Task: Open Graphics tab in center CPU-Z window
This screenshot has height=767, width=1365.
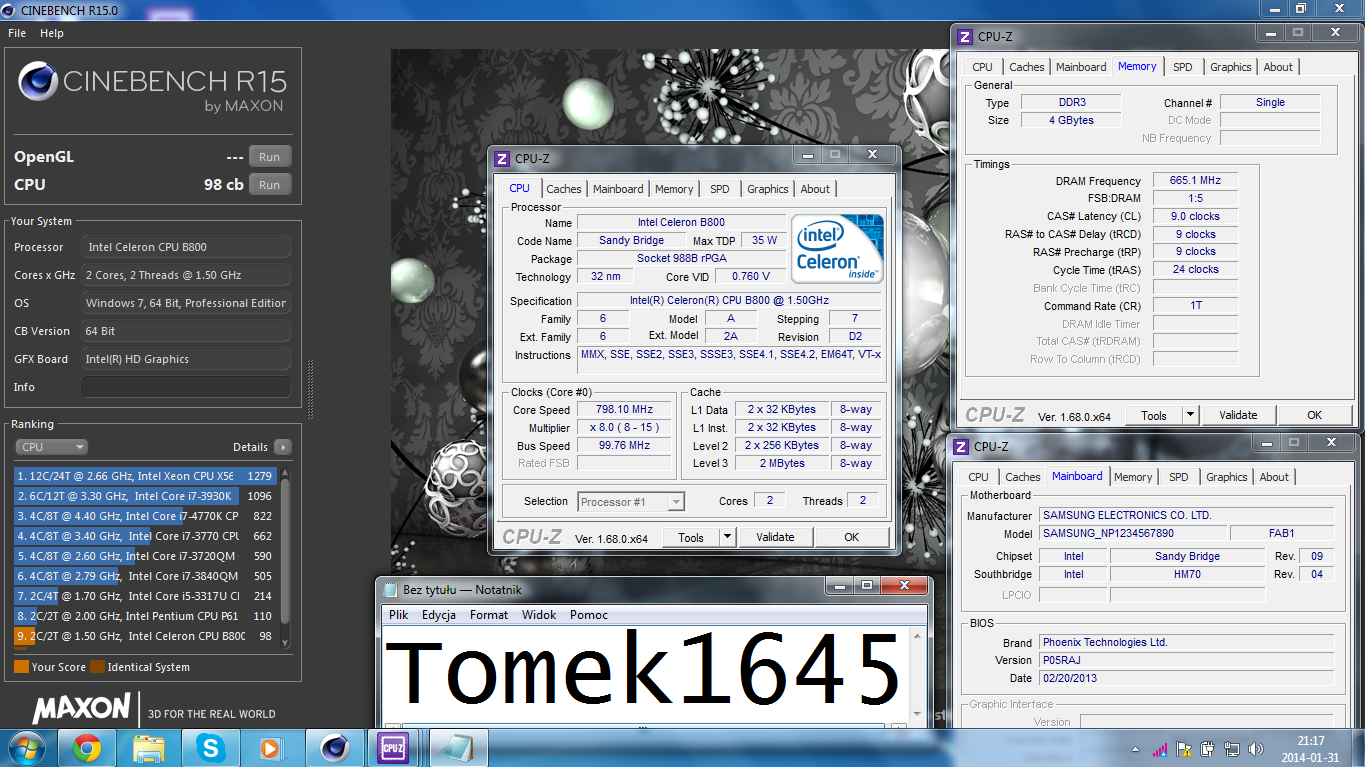Action: 768,189
